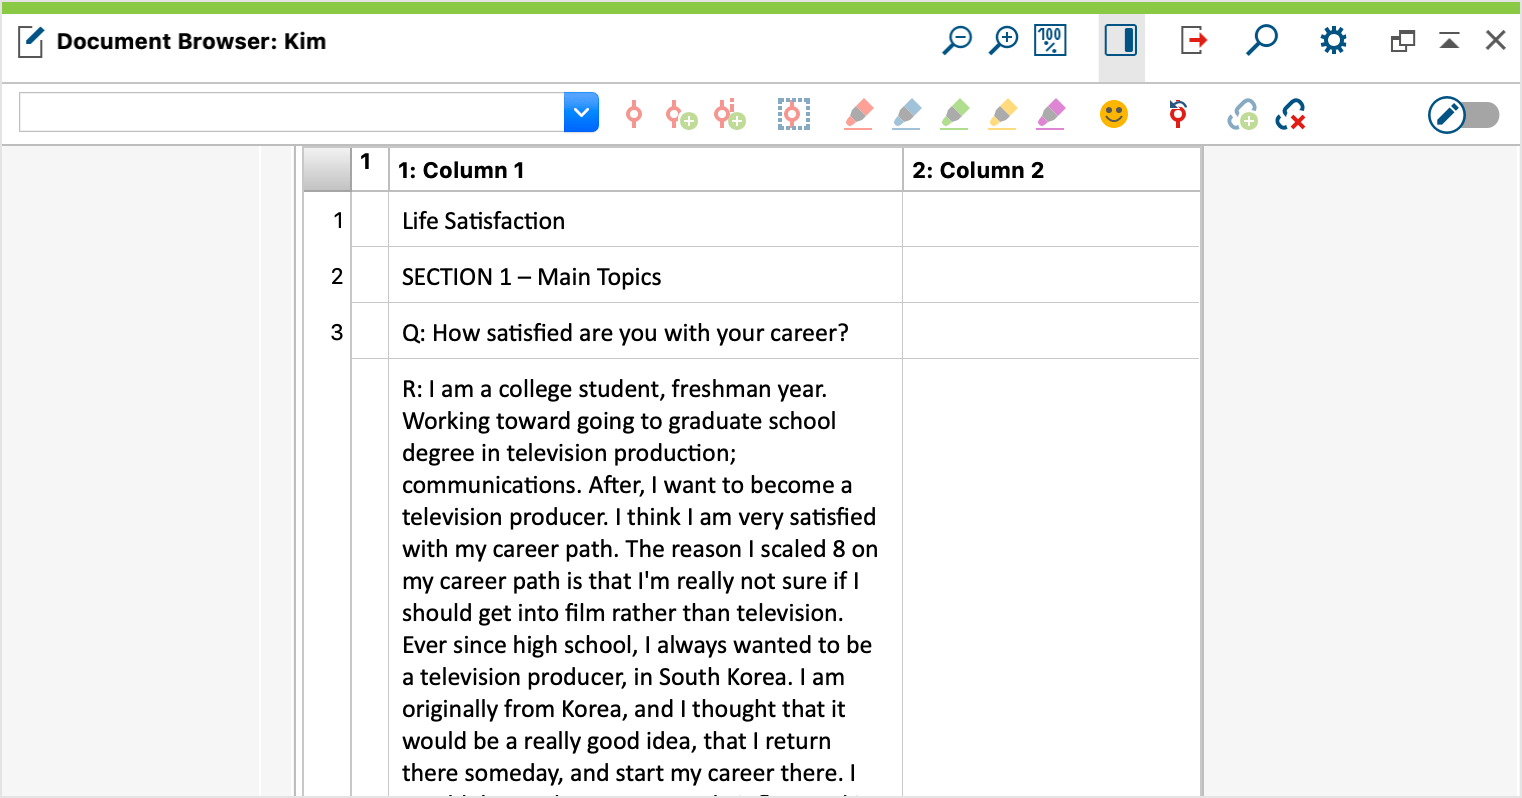Code with multiple codes icon
The height and width of the screenshot is (798, 1522).
click(x=730, y=114)
